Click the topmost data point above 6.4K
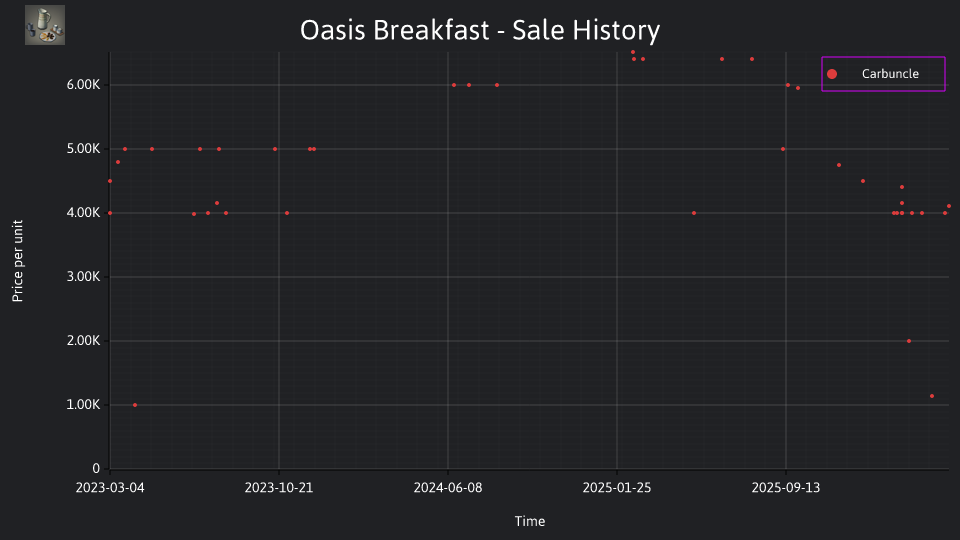 [633, 52]
